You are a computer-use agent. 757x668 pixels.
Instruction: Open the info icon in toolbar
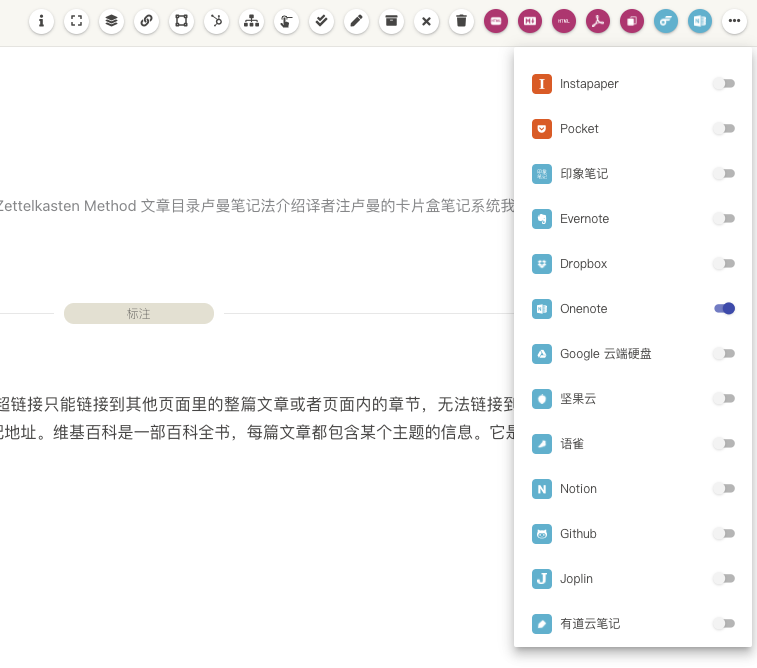click(x=41, y=21)
